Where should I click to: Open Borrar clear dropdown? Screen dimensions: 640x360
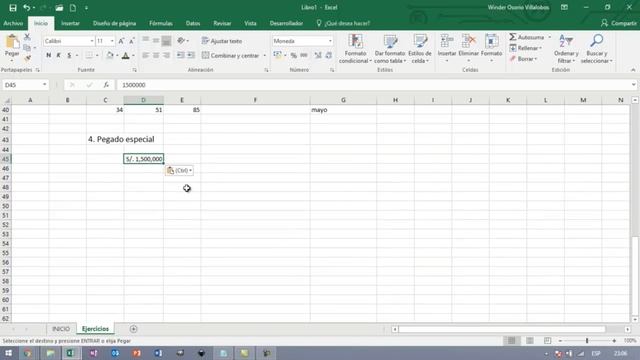pyautogui.click(x=523, y=59)
